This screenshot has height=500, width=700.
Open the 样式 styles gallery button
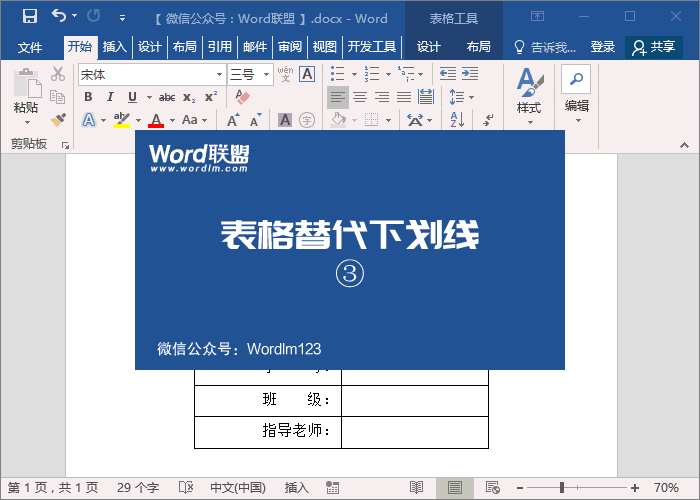tap(529, 96)
